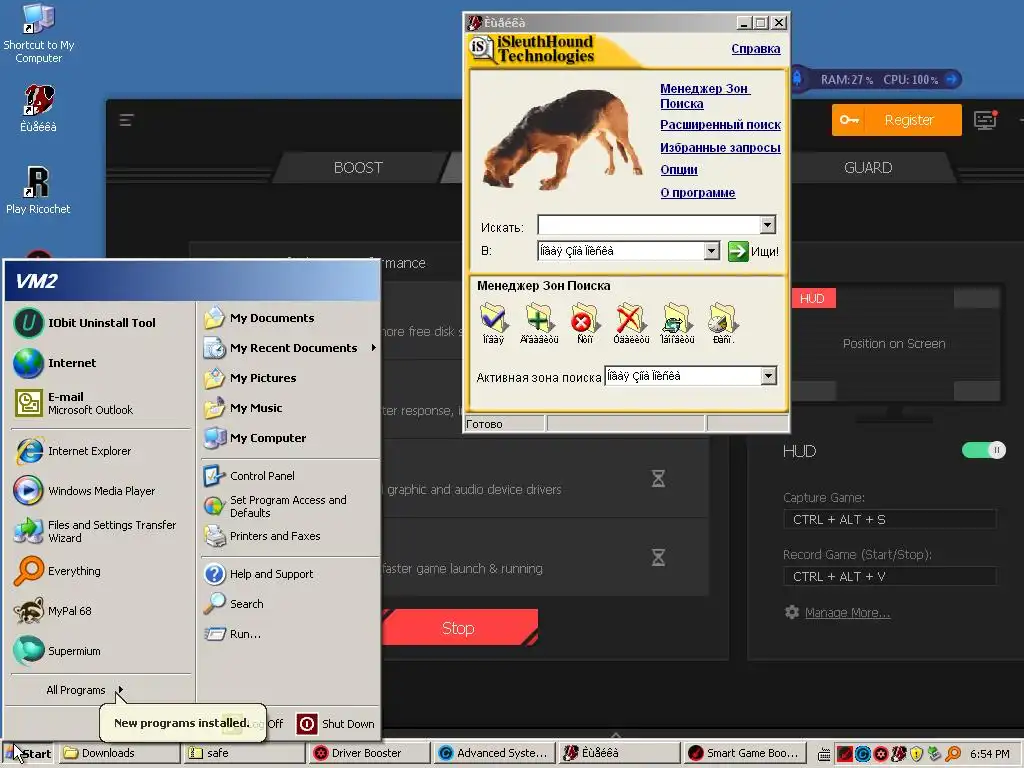Click the Capture Game hotkey field
The height and width of the screenshot is (768, 1024).
tap(889, 519)
